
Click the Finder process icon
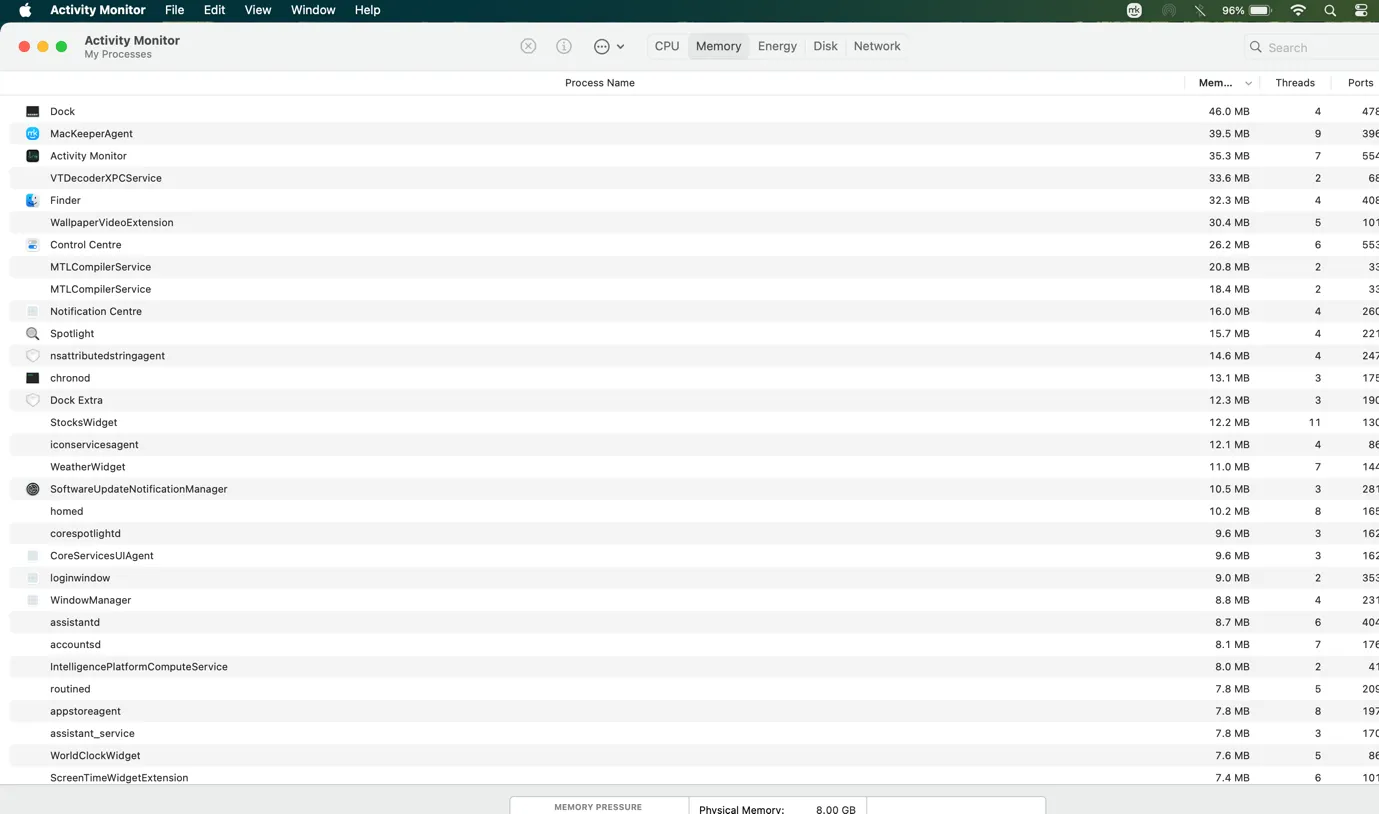tap(32, 200)
